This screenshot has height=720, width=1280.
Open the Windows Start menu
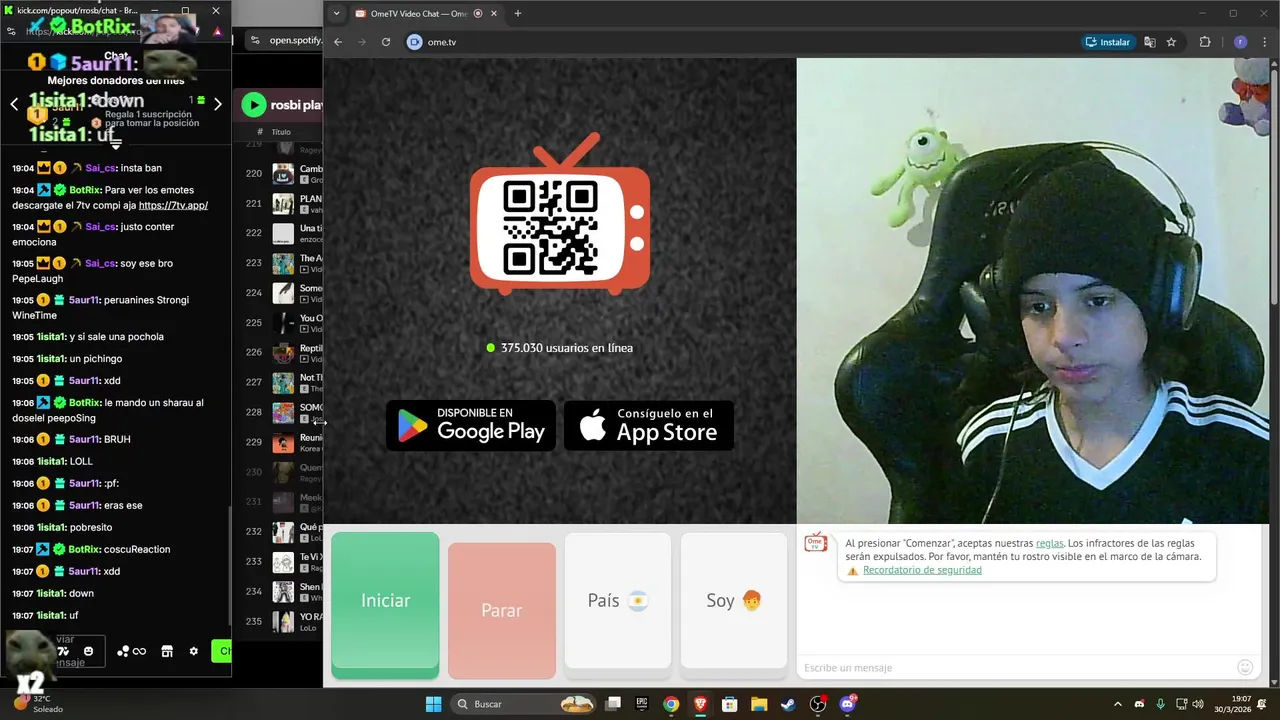point(433,704)
